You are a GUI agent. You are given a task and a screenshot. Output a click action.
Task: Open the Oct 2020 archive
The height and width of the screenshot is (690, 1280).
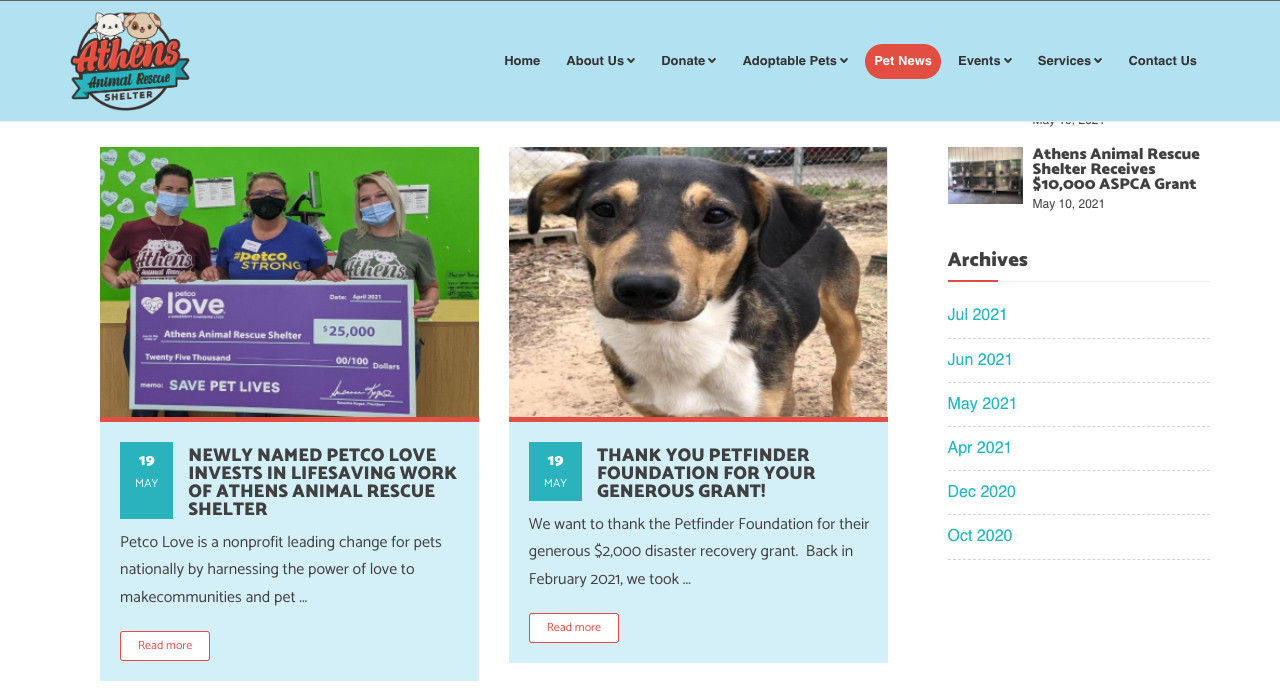[x=980, y=536]
